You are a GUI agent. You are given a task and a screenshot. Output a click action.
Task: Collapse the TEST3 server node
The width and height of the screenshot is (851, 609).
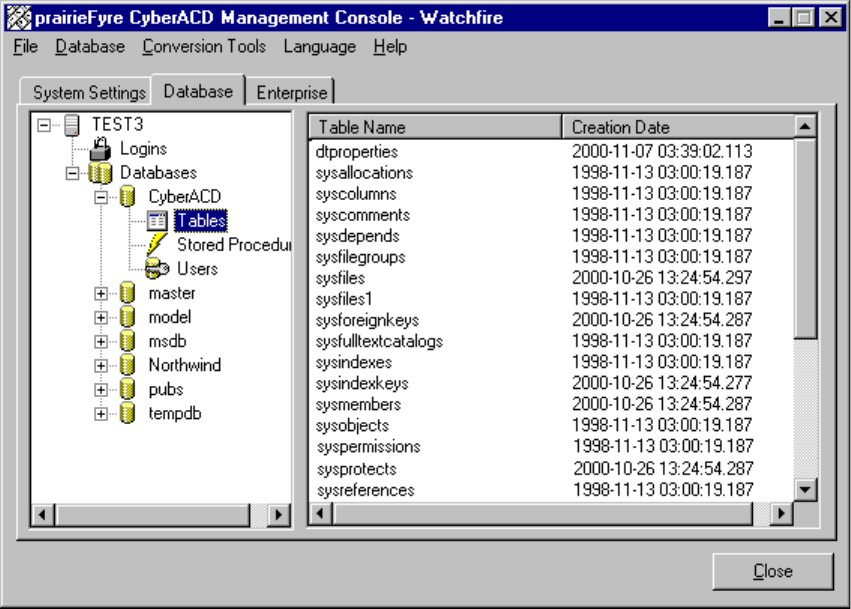coord(43,125)
